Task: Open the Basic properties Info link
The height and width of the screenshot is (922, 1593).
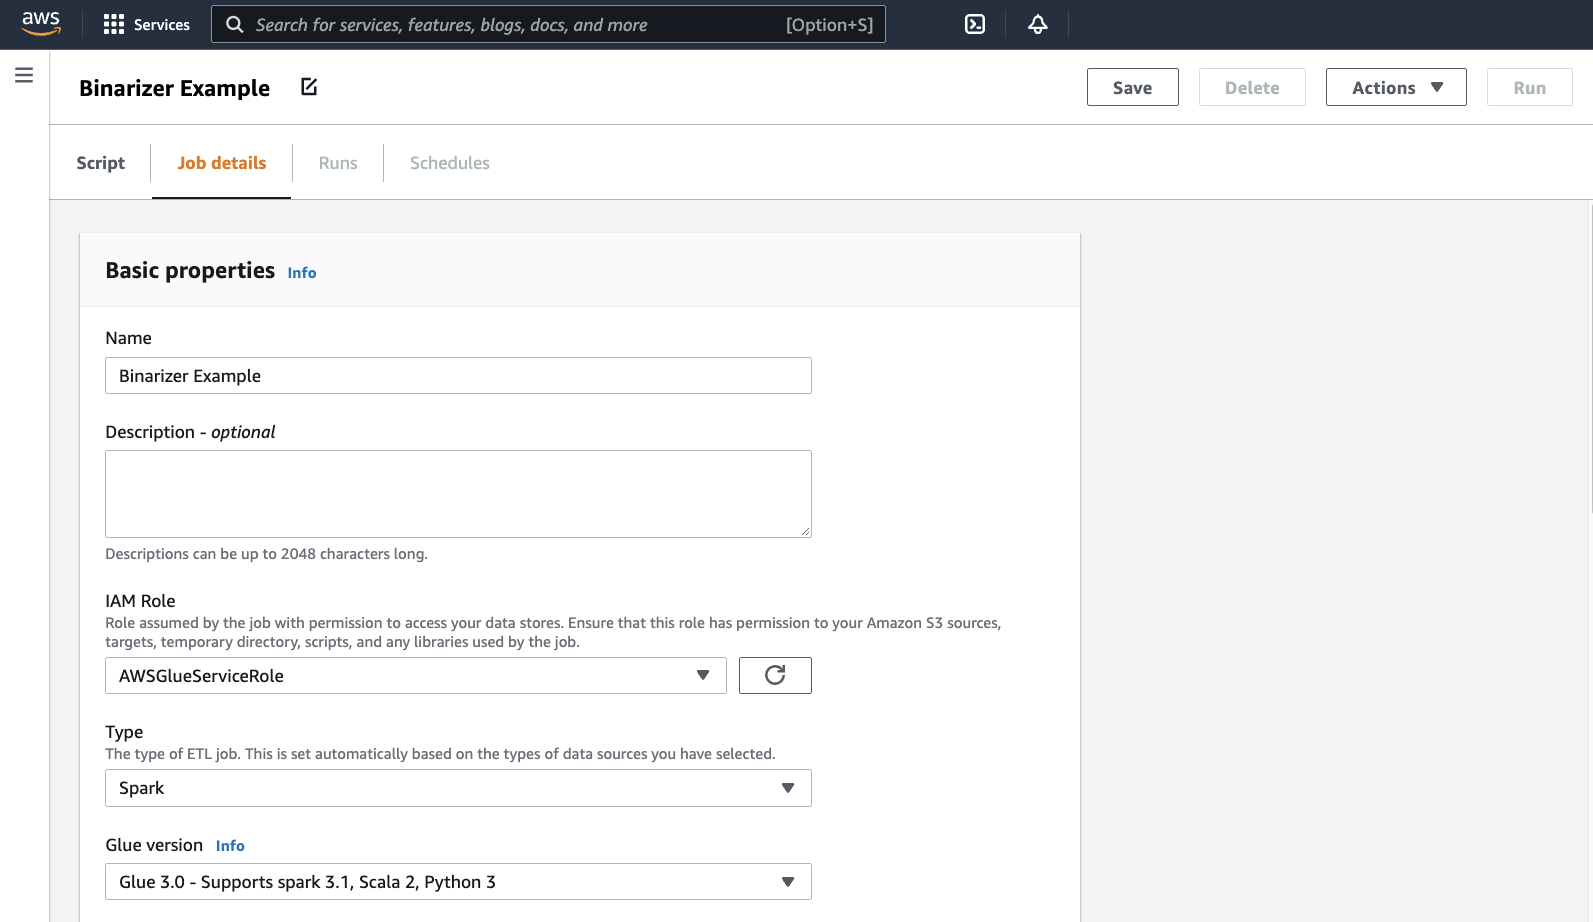Action: click(x=302, y=273)
